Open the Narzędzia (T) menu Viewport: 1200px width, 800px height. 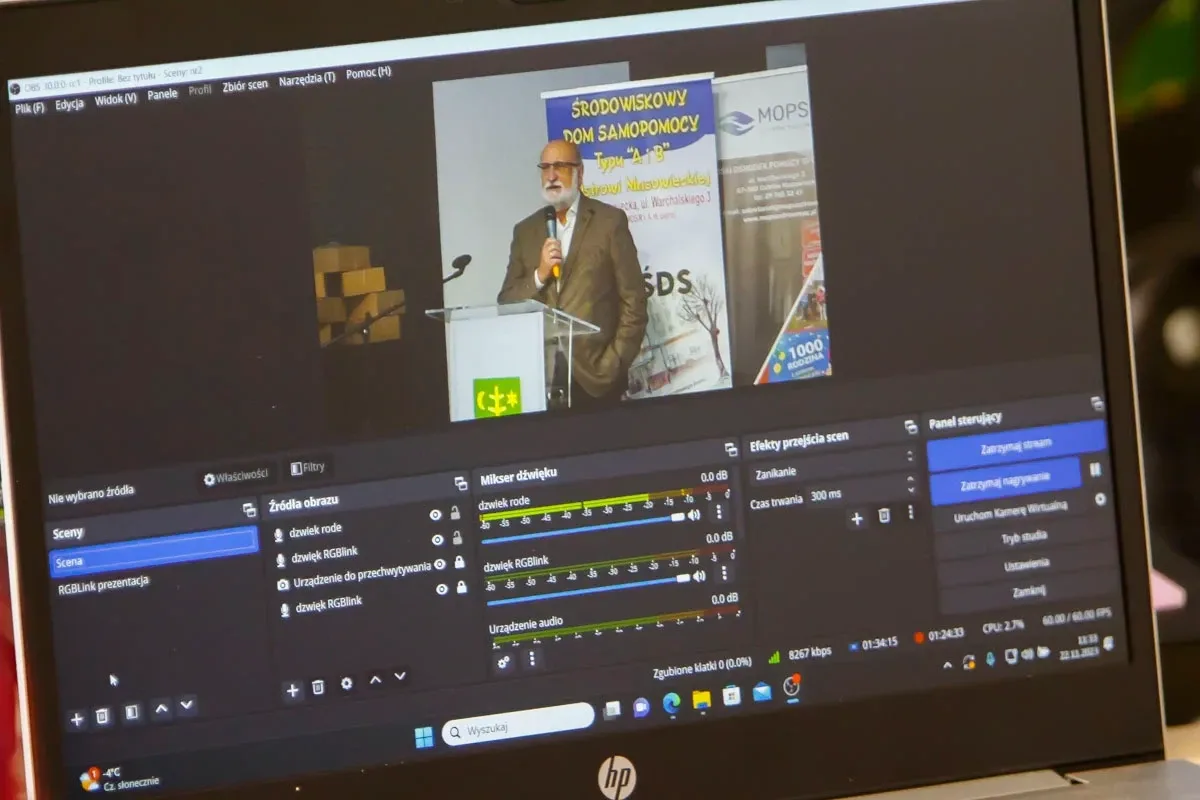(x=307, y=79)
